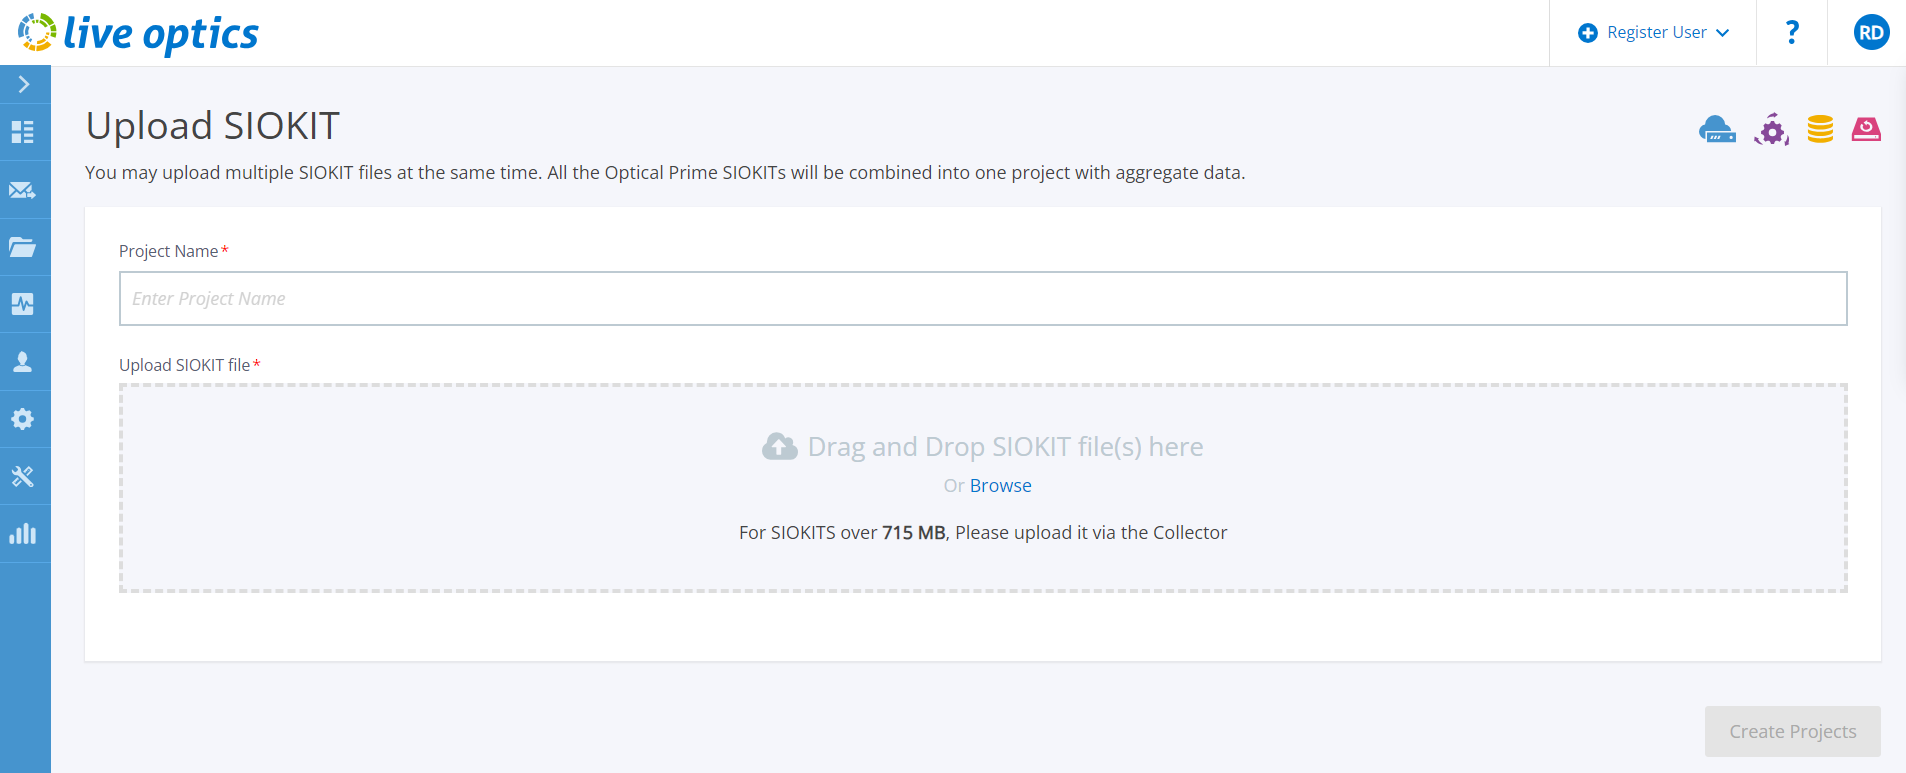1906x773 pixels.
Task: Click the yellow database stack icon
Action: pos(1820,129)
